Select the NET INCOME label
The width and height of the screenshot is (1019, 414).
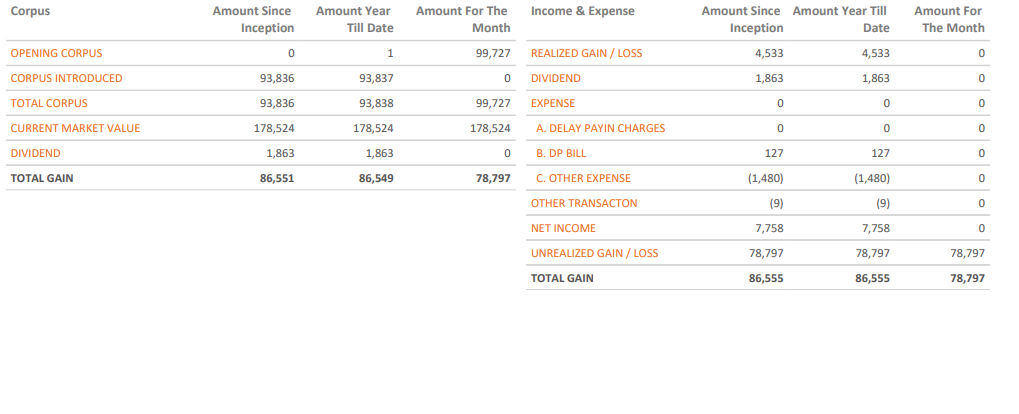pyautogui.click(x=563, y=228)
